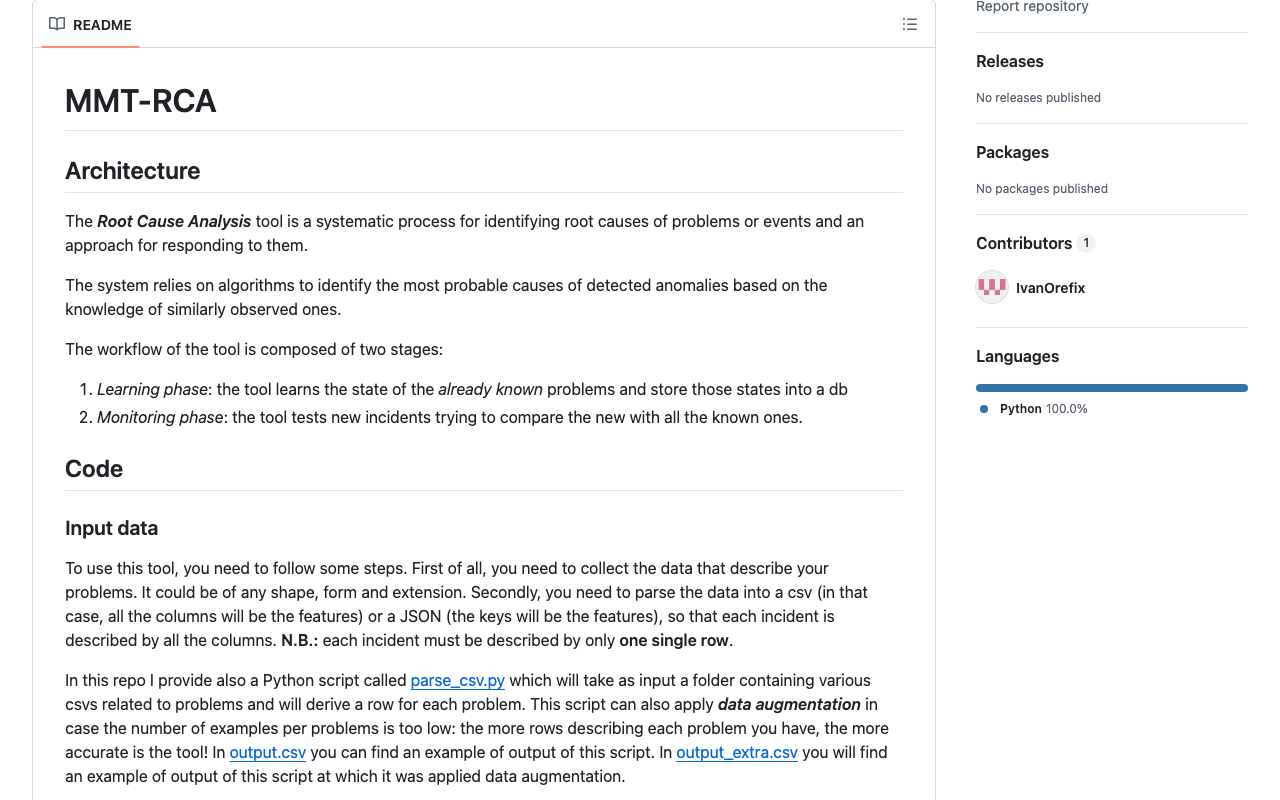The image size is (1280, 800).
Task: Click 'No packages published' text
Action: click(x=1042, y=189)
